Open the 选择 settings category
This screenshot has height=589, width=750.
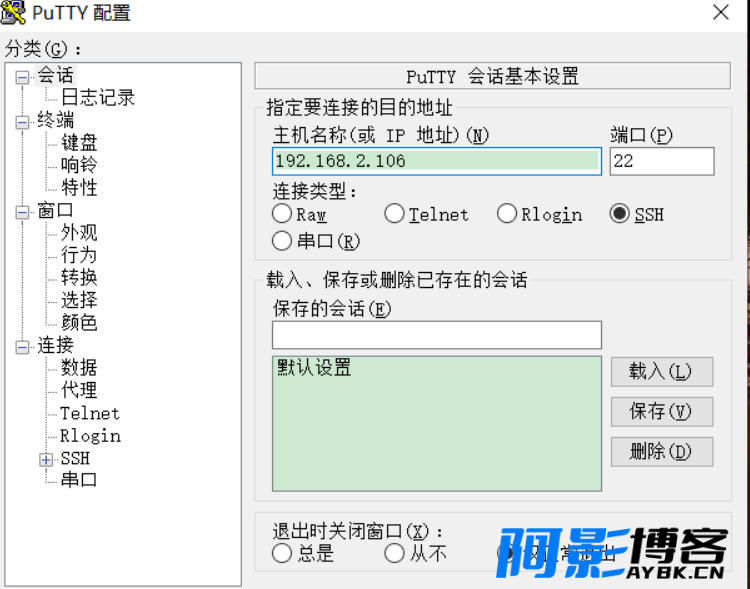pyautogui.click(x=79, y=300)
